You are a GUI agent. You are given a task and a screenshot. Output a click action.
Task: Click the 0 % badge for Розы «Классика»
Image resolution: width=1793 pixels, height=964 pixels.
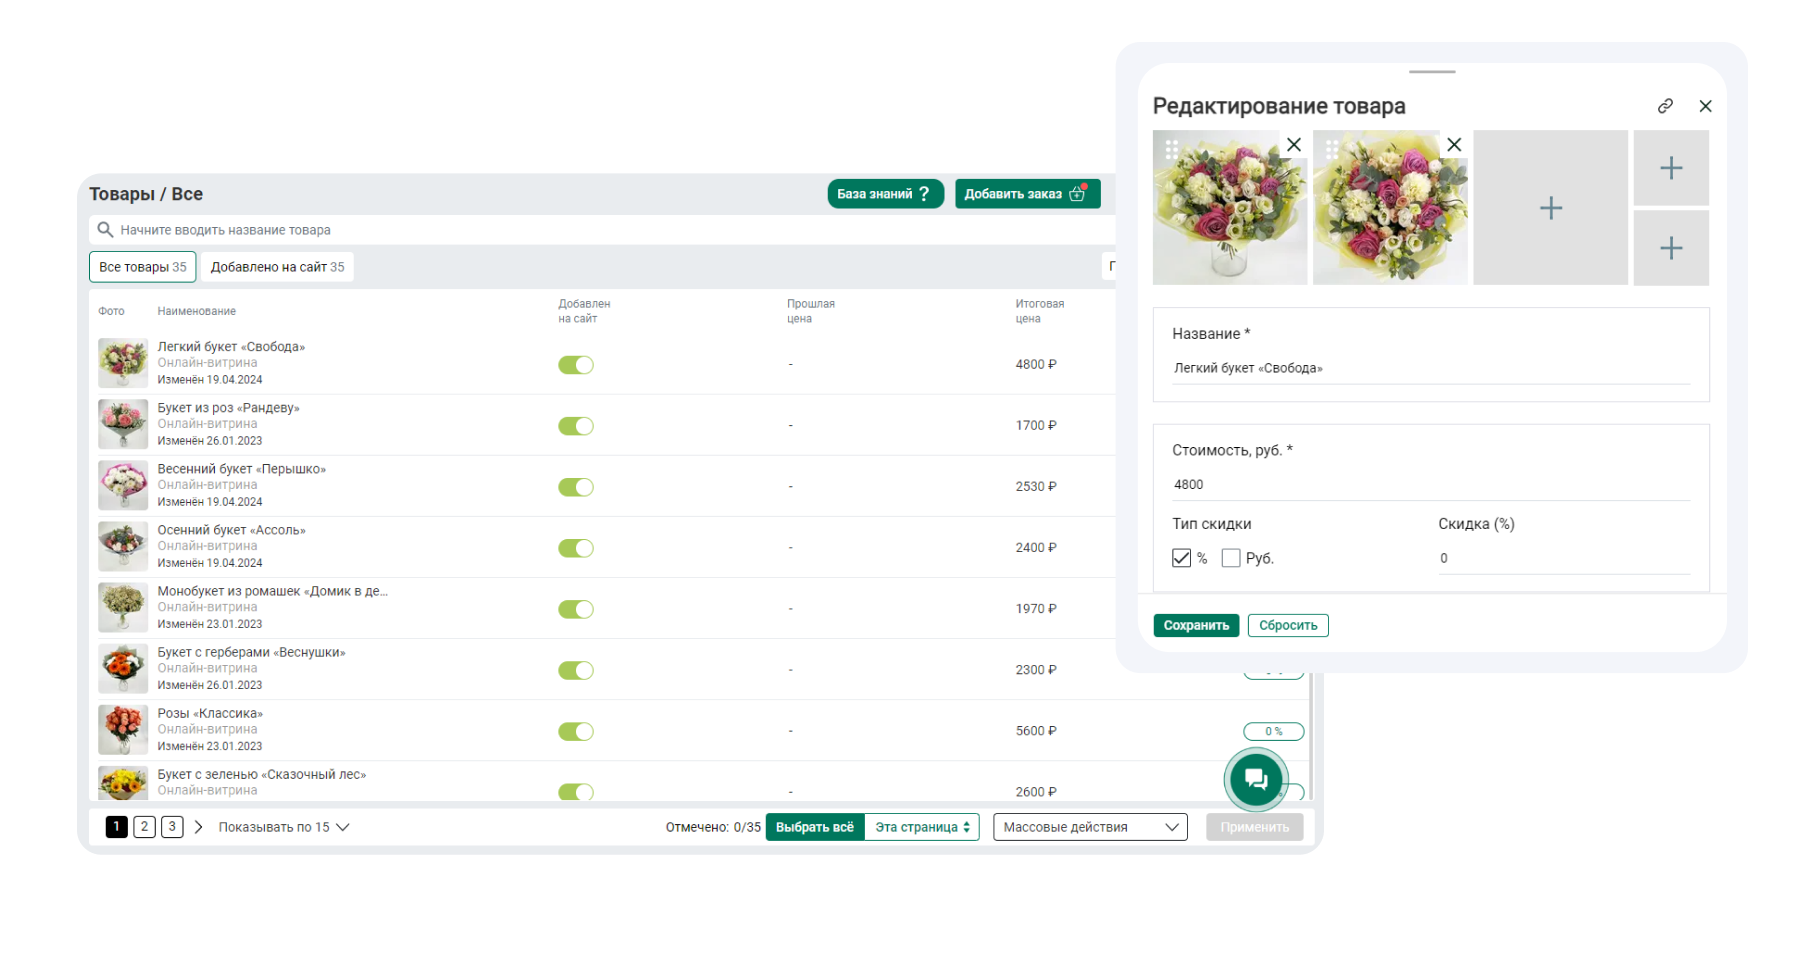1273,731
